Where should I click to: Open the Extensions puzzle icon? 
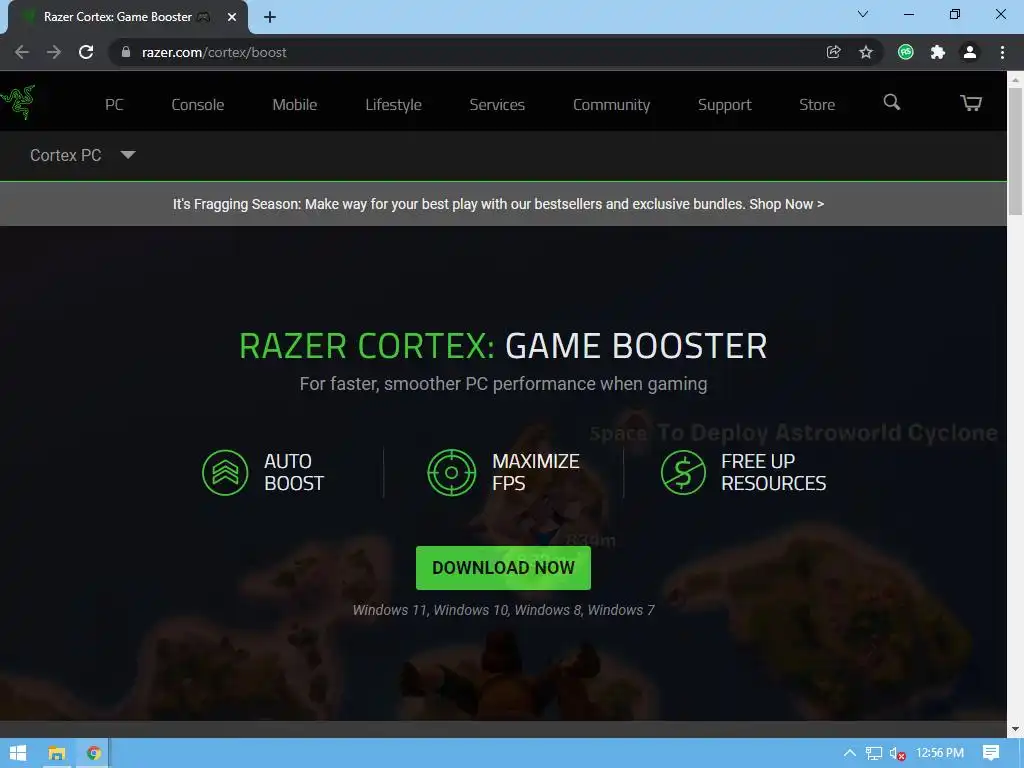click(938, 52)
